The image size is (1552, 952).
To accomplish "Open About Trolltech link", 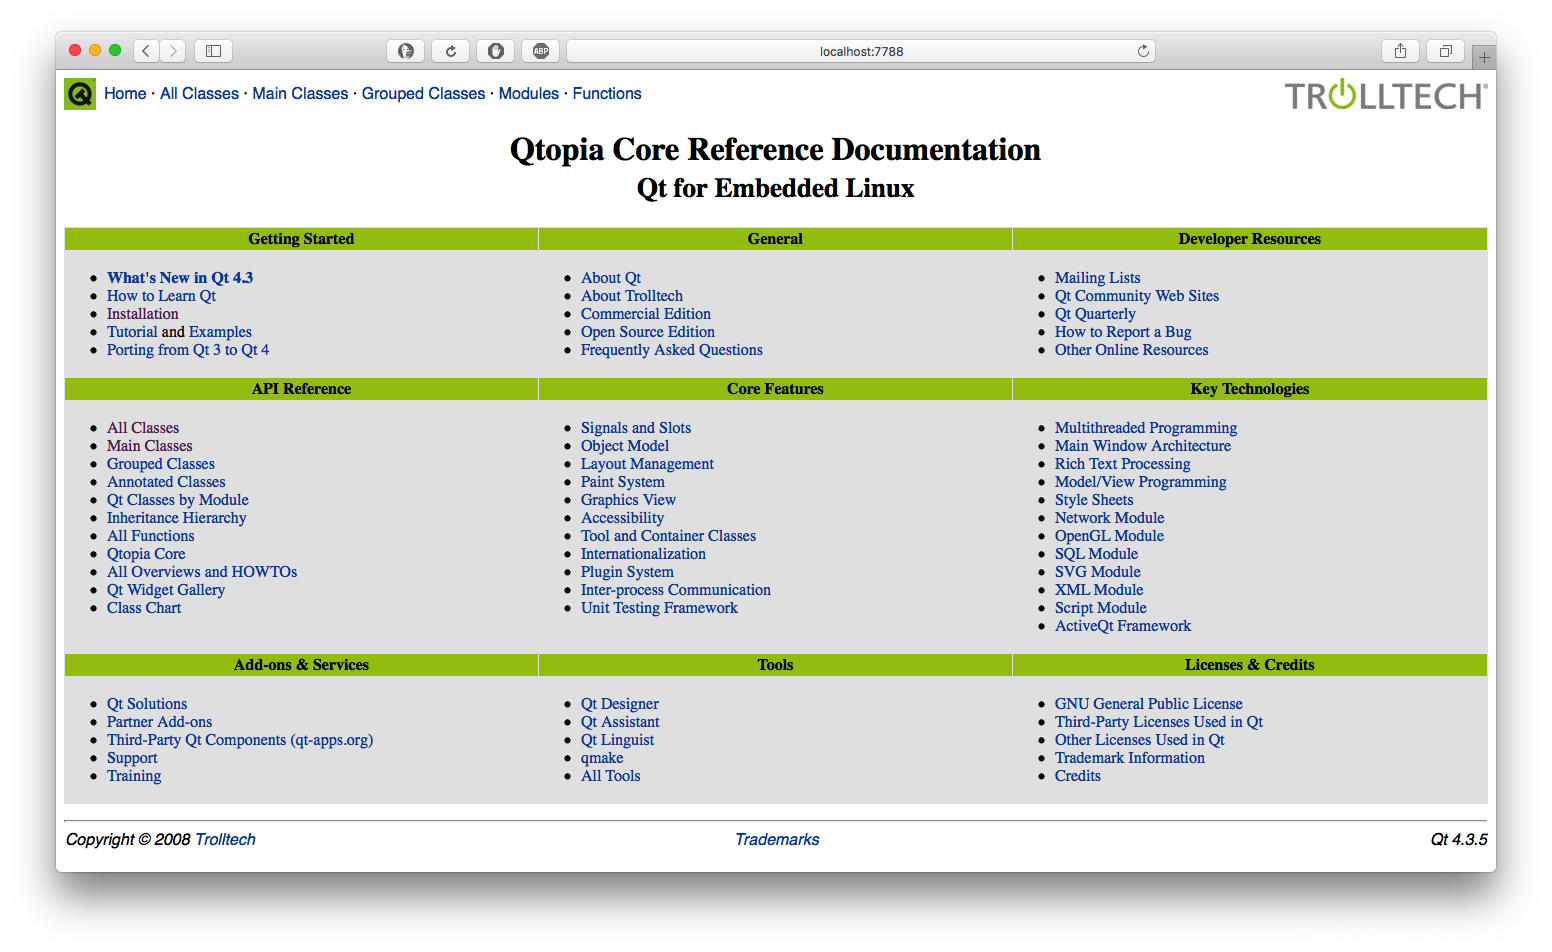I will [632, 296].
